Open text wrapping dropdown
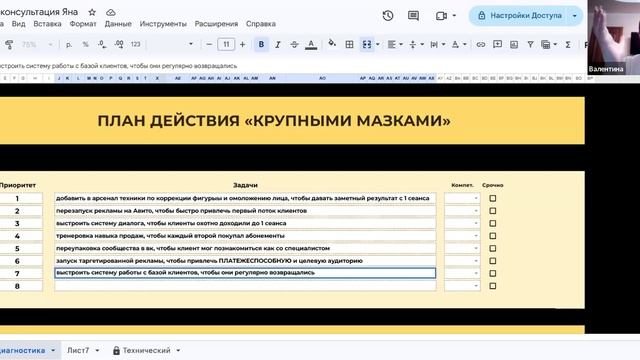This screenshot has width=640, height=360. click(437, 44)
